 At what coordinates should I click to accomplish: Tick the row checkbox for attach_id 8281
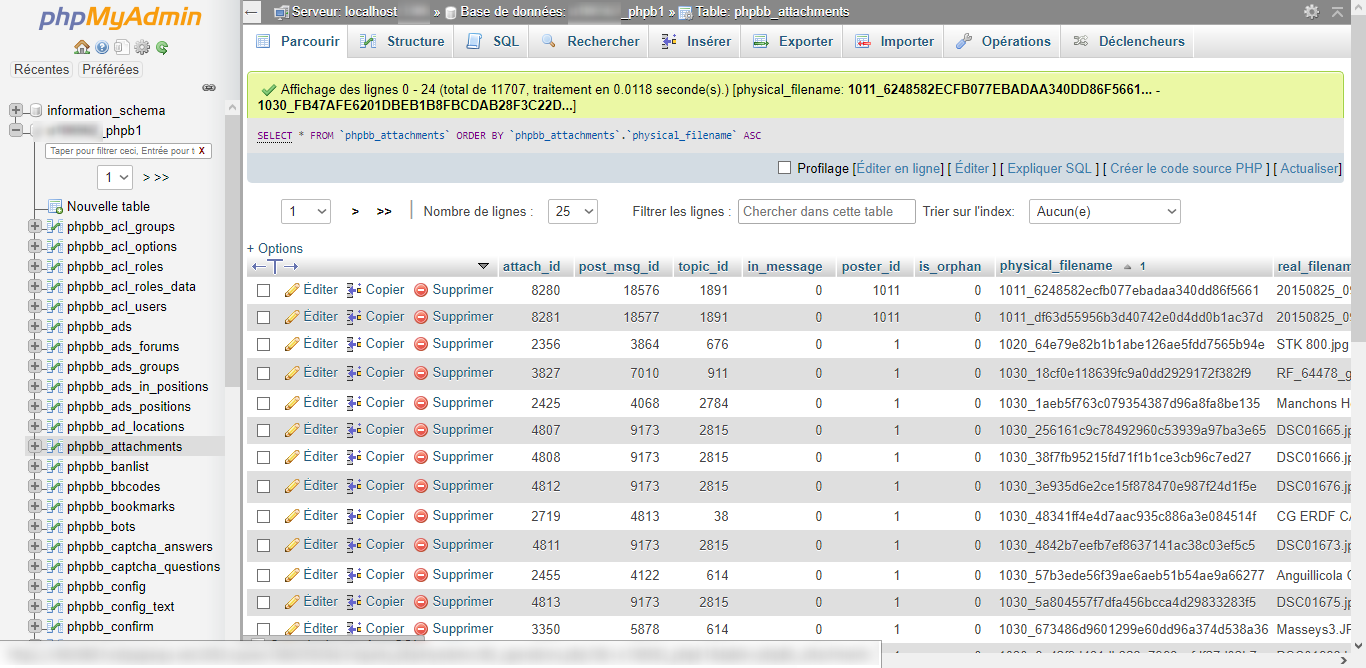[x=264, y=317]
